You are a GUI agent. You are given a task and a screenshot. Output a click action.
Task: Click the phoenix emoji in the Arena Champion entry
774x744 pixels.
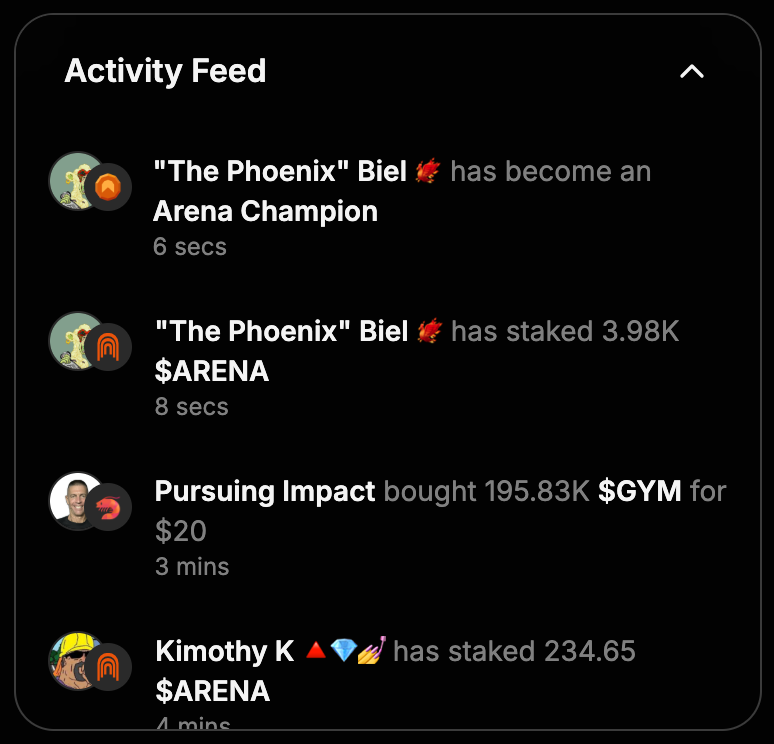tap(428, 172)
